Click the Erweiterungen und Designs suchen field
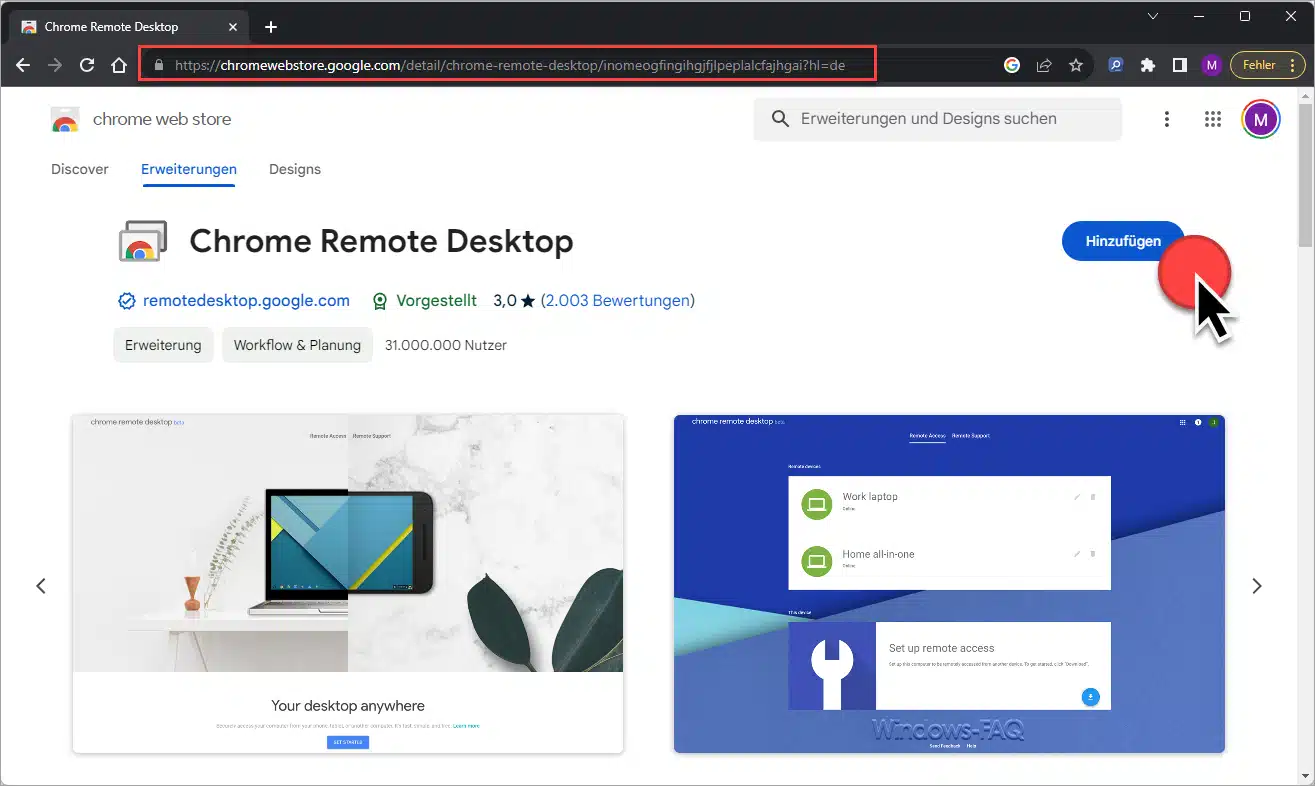 click(x=938, y=119)
